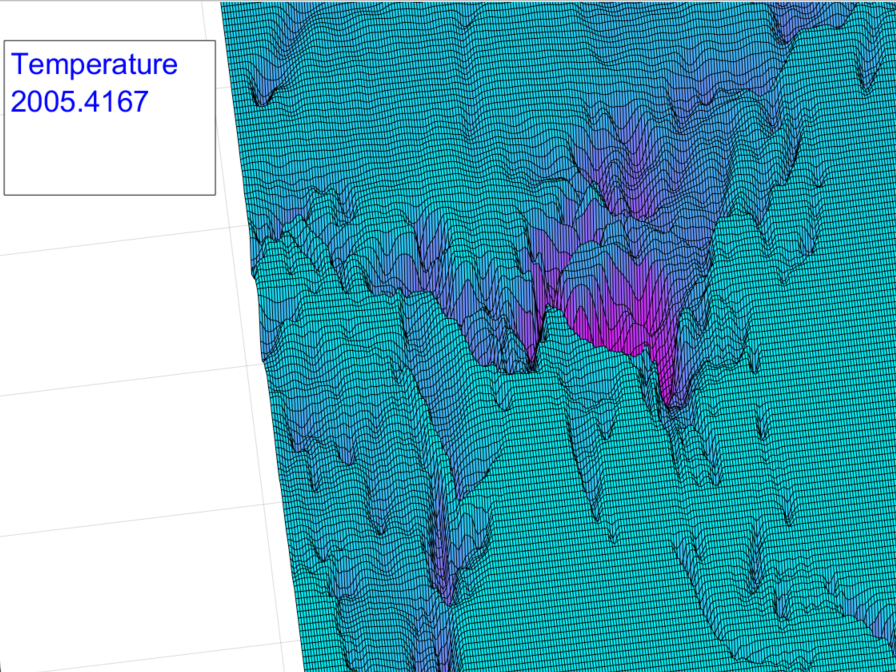Viewport: 896px width, 672px height.
Task: Click the "Temperature" label text
Action: pos(94,64)
